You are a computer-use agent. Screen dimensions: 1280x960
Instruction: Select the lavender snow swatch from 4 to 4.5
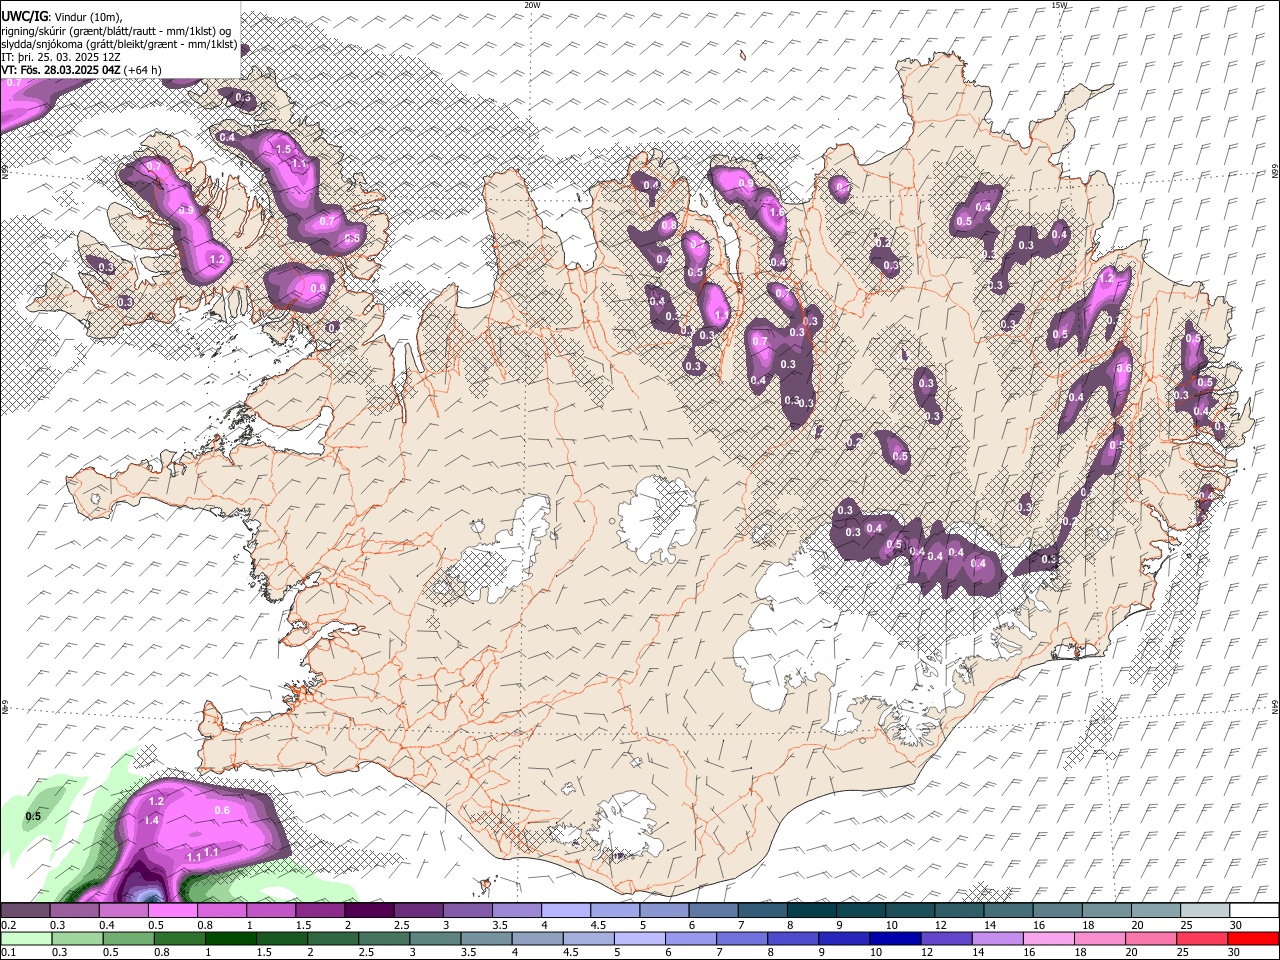point(566,911)
